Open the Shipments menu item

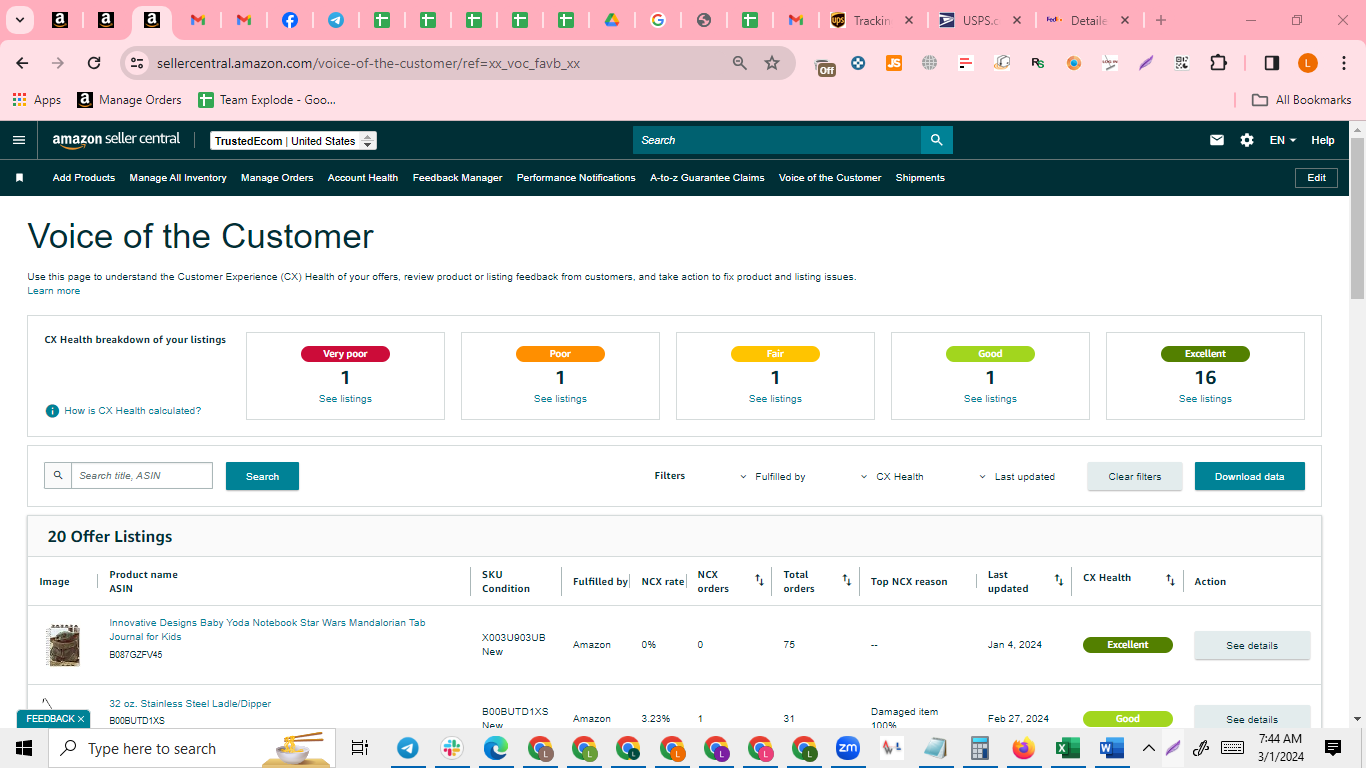pyautogui.click(x=920, y=178)
